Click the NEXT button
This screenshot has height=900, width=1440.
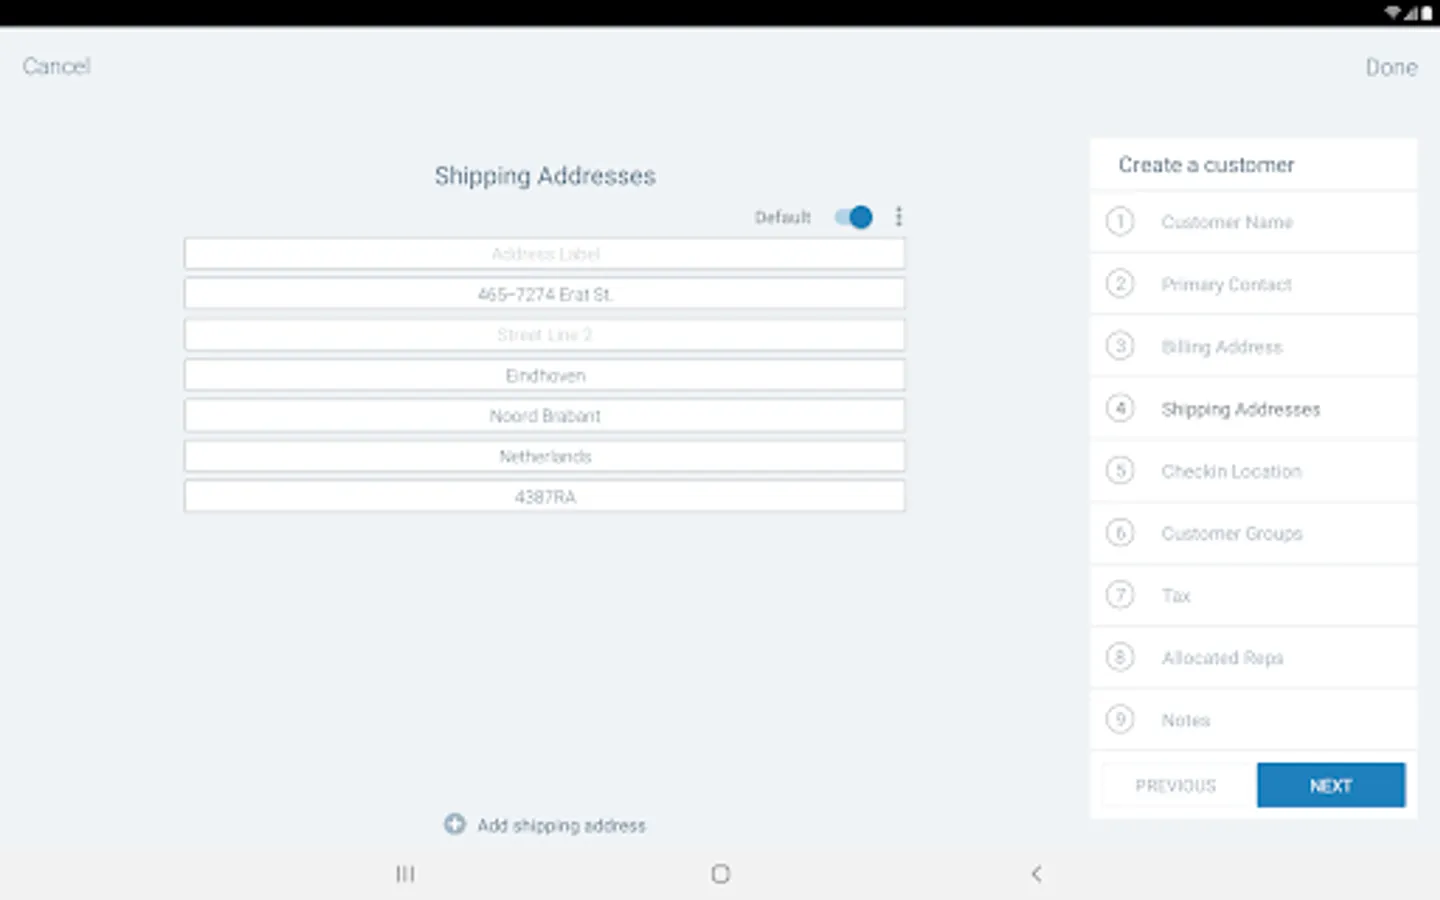(1331, 785)
